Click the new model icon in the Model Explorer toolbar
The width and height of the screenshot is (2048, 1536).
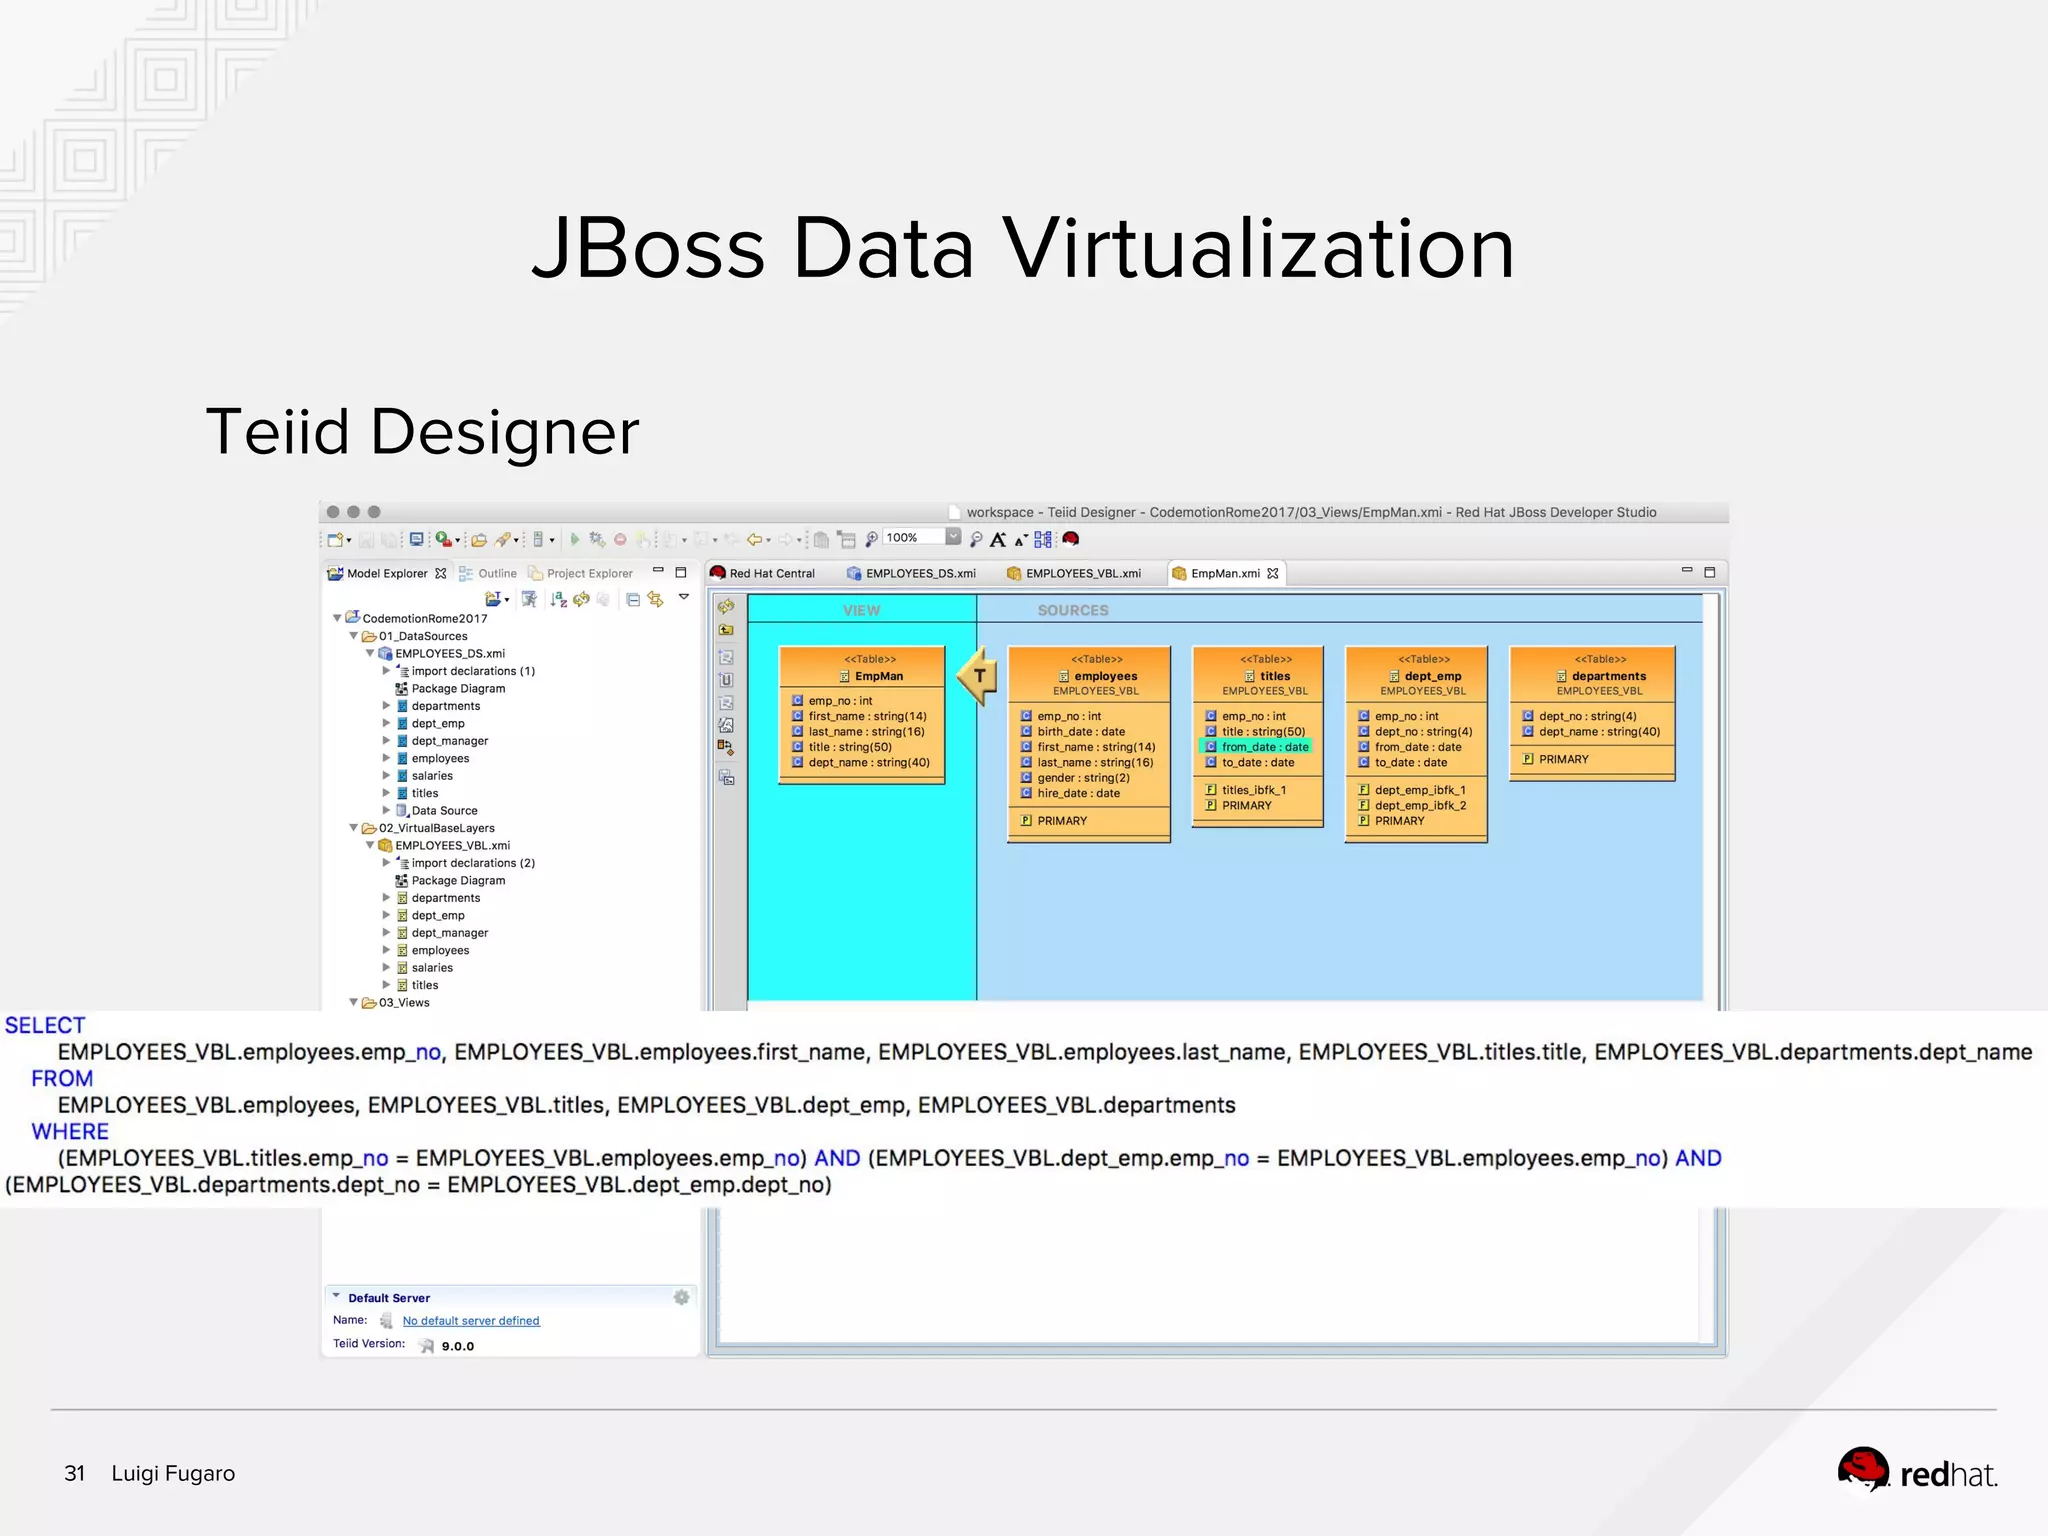(x=493, y=599)
